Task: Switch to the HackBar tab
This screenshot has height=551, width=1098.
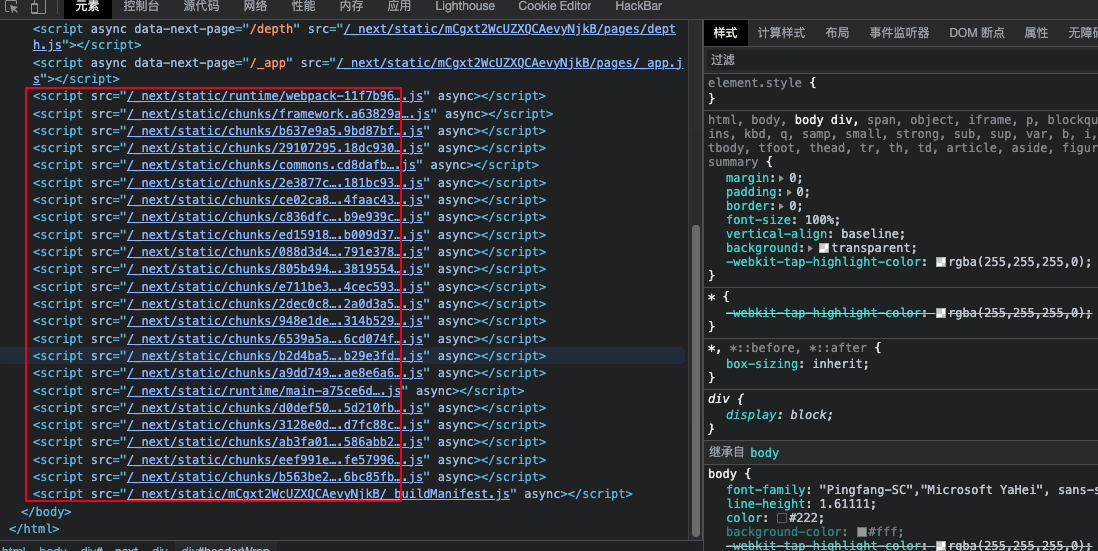Action: 638,6
